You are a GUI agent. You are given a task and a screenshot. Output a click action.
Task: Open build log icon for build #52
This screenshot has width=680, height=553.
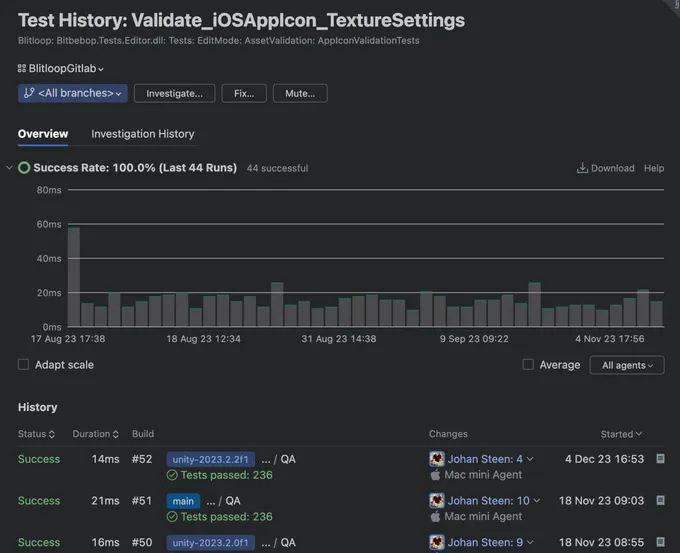[x=660, y=459]
